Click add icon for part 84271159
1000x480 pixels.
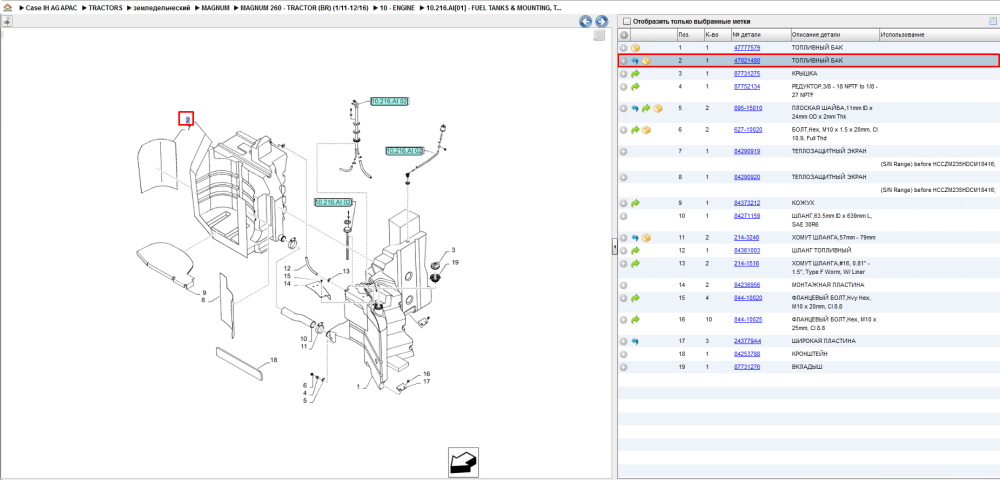(x=624, y=216)
